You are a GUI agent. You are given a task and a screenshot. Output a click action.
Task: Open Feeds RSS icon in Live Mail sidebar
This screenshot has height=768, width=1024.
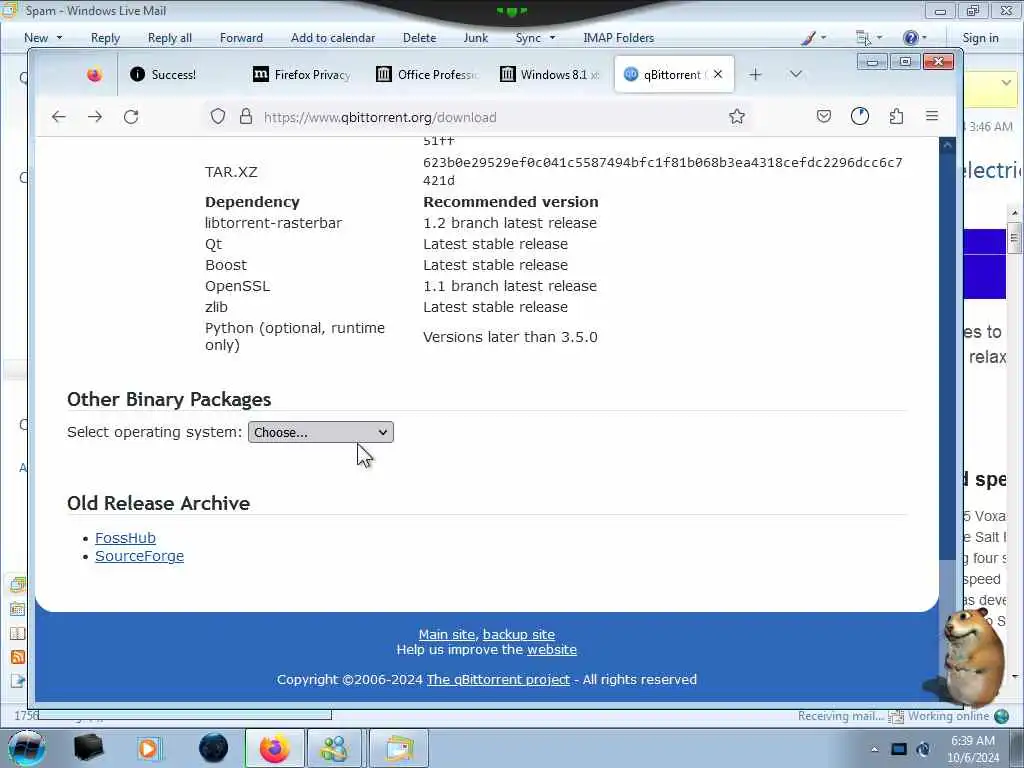[x=18, y=657]
